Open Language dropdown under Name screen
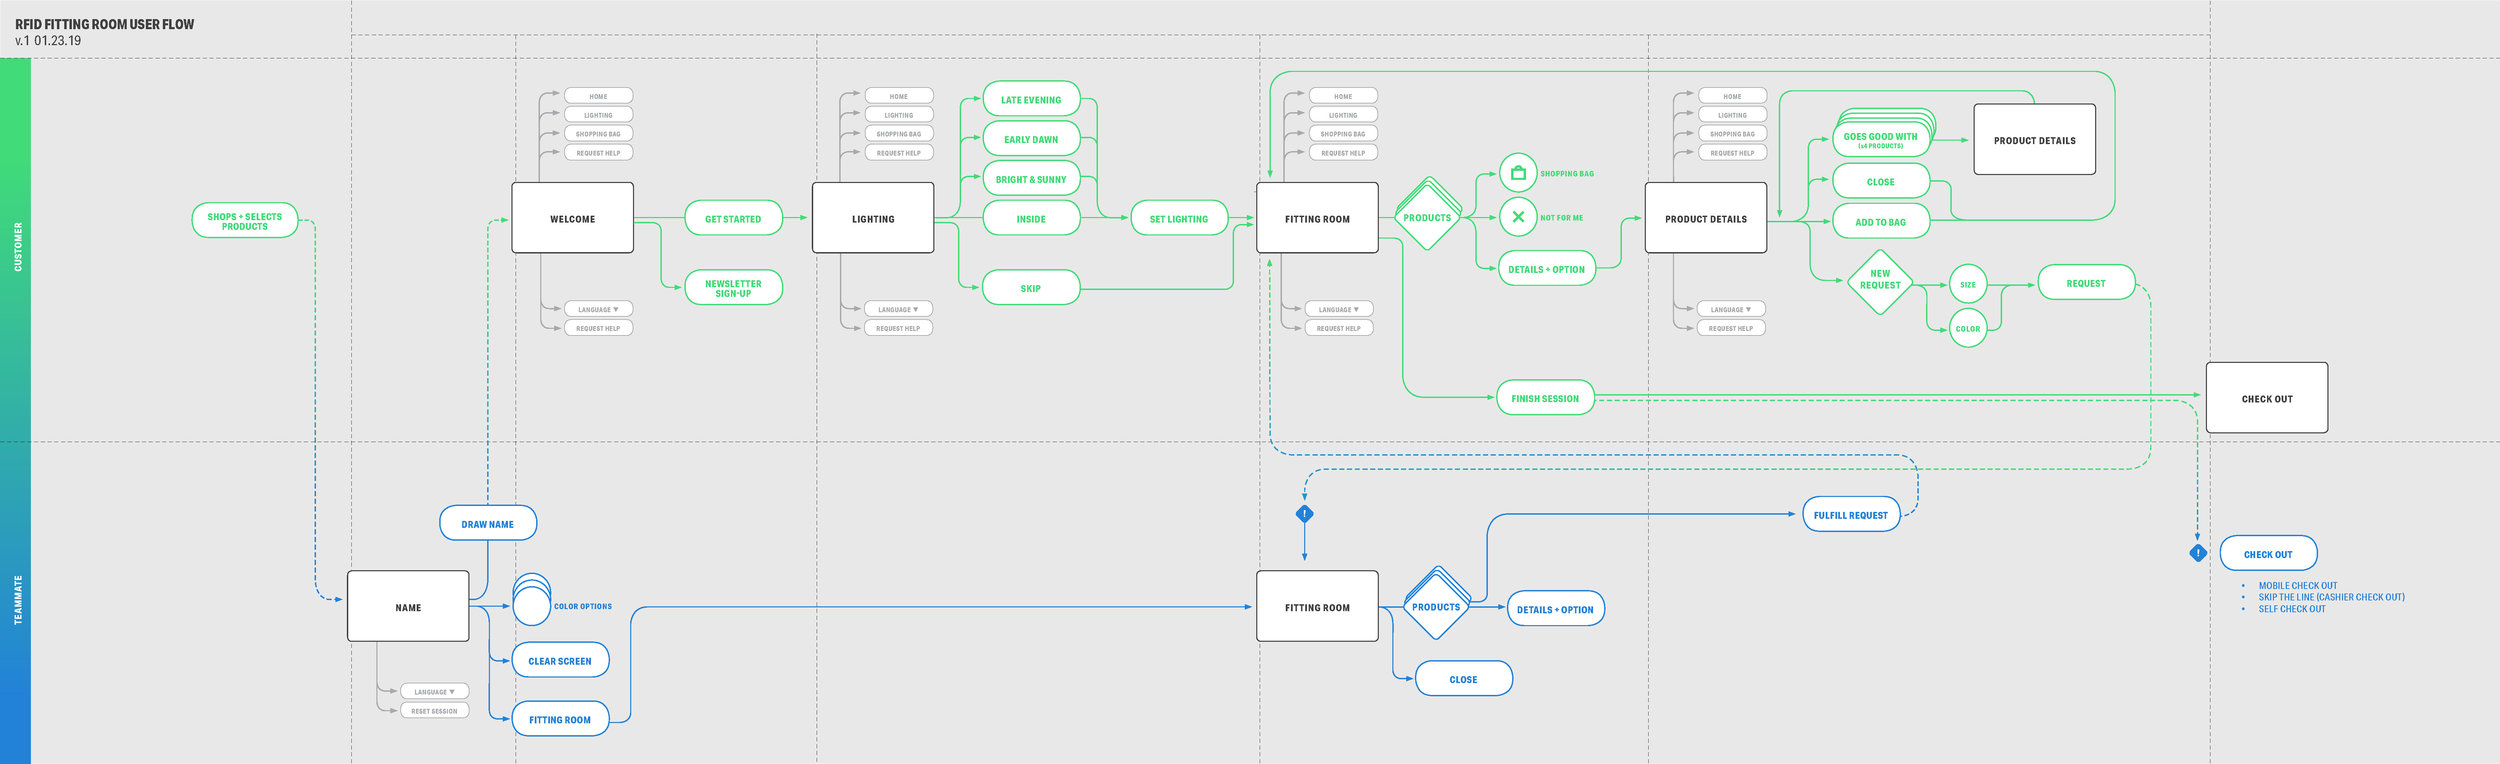This screenshot has width=2500, height=764. pyautogui.click(x=434, y=691)
